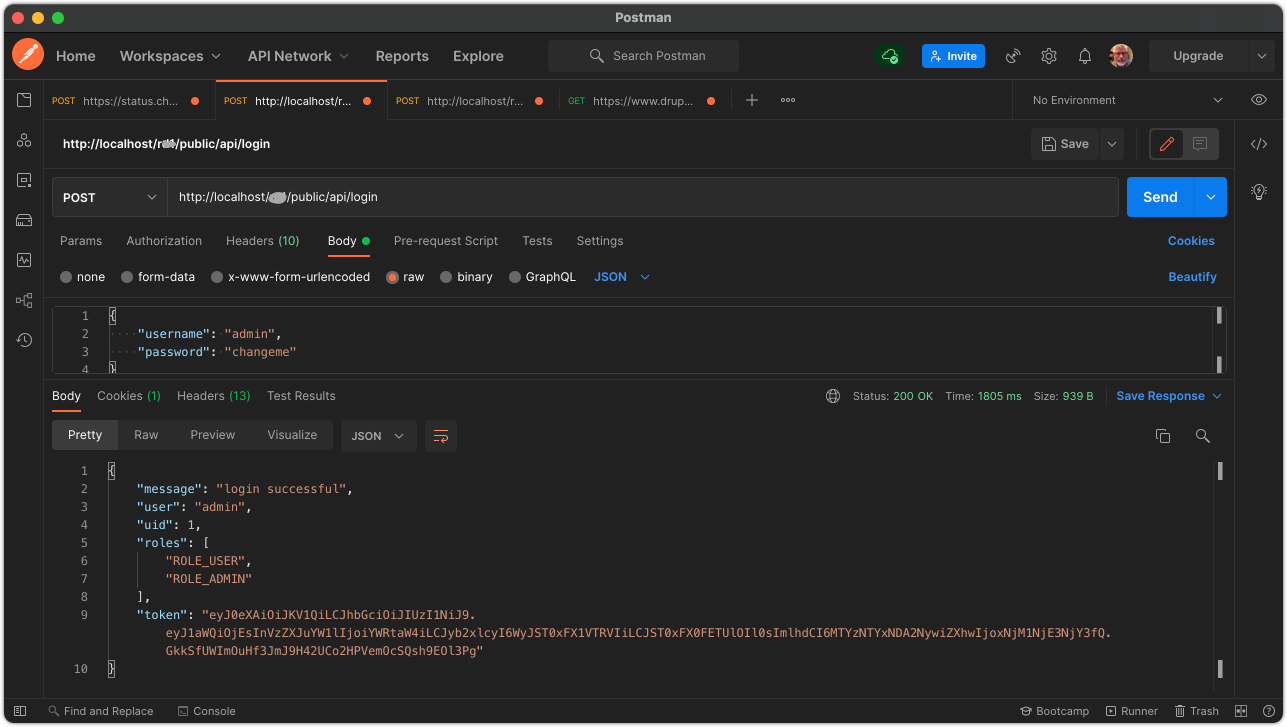Select GraphQL as the body format
The width and height of the screenshot is (1287, 727).
(x=543, y=276)
